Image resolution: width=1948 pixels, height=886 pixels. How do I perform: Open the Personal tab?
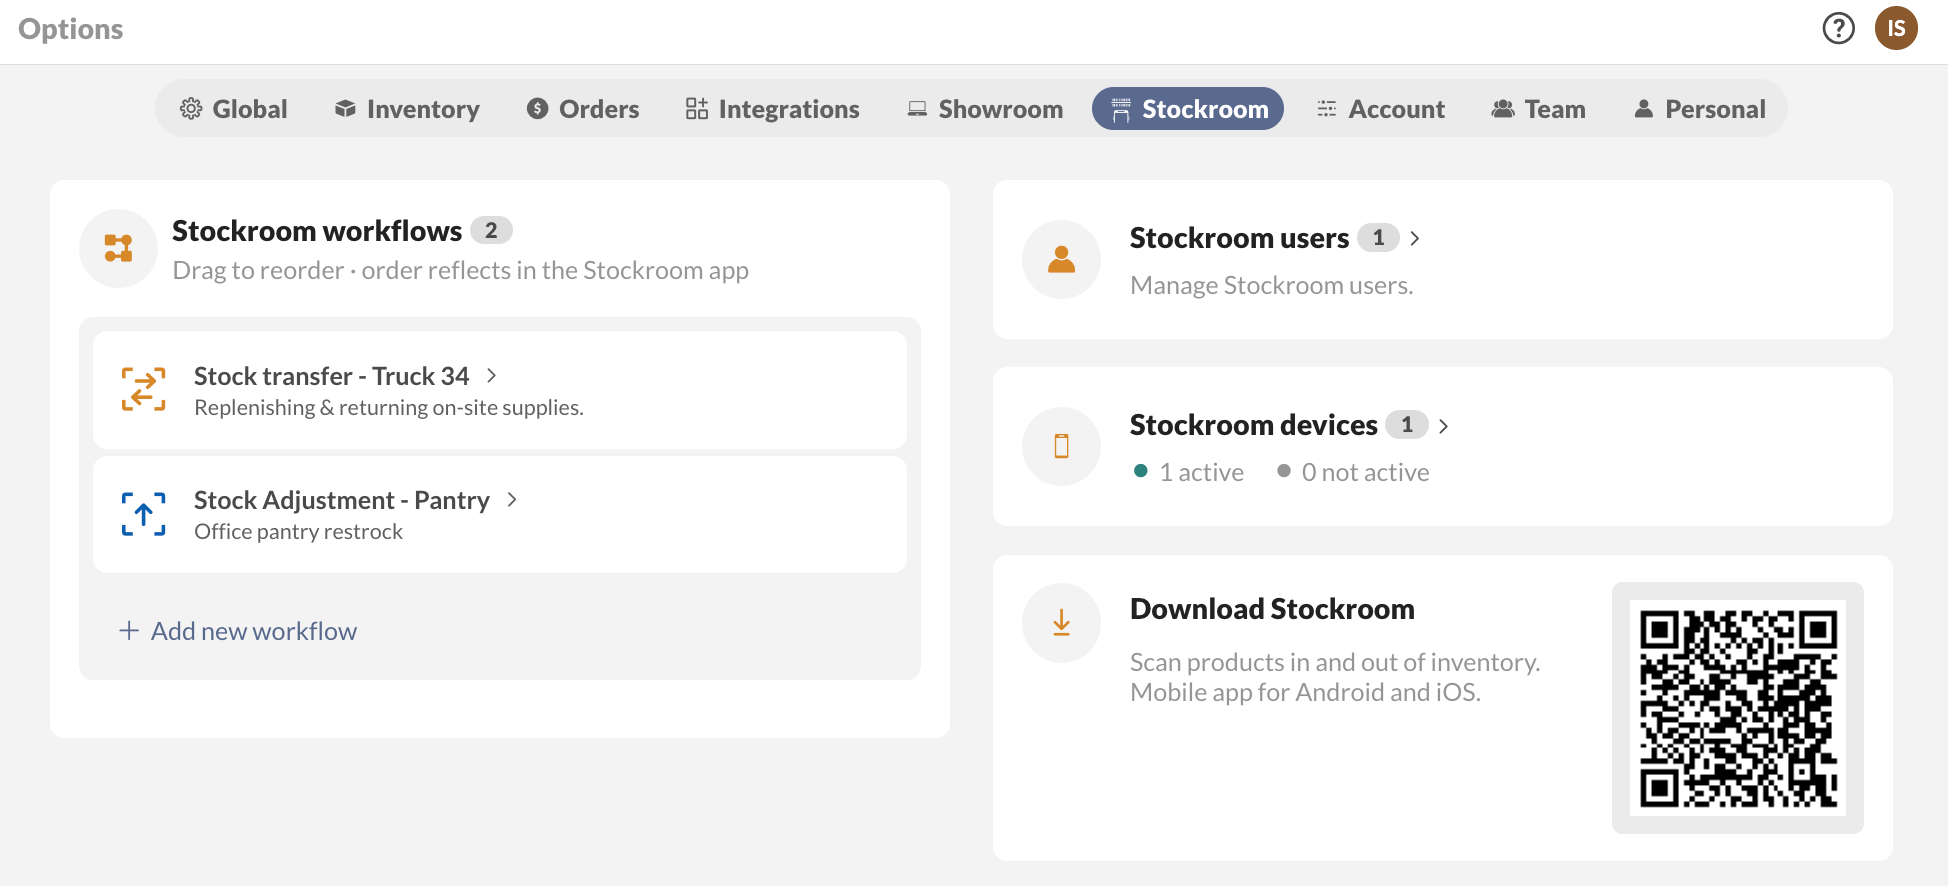point(1700,109)
